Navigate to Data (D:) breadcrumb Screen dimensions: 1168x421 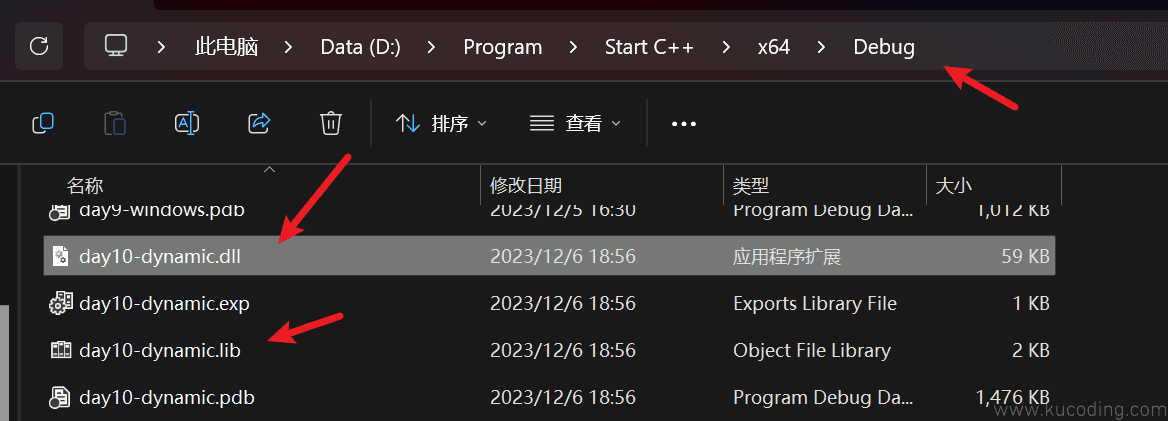[x=361, y=47]
